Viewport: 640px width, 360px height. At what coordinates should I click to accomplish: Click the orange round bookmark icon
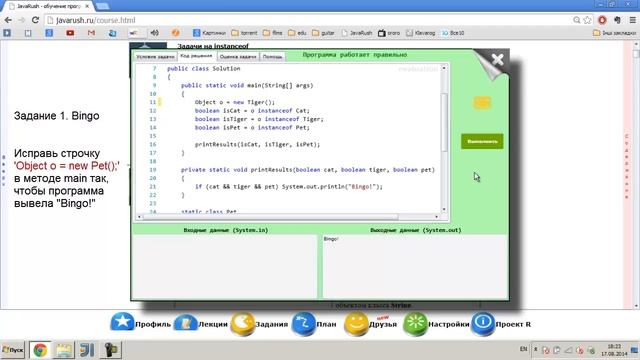click(176, 33)
